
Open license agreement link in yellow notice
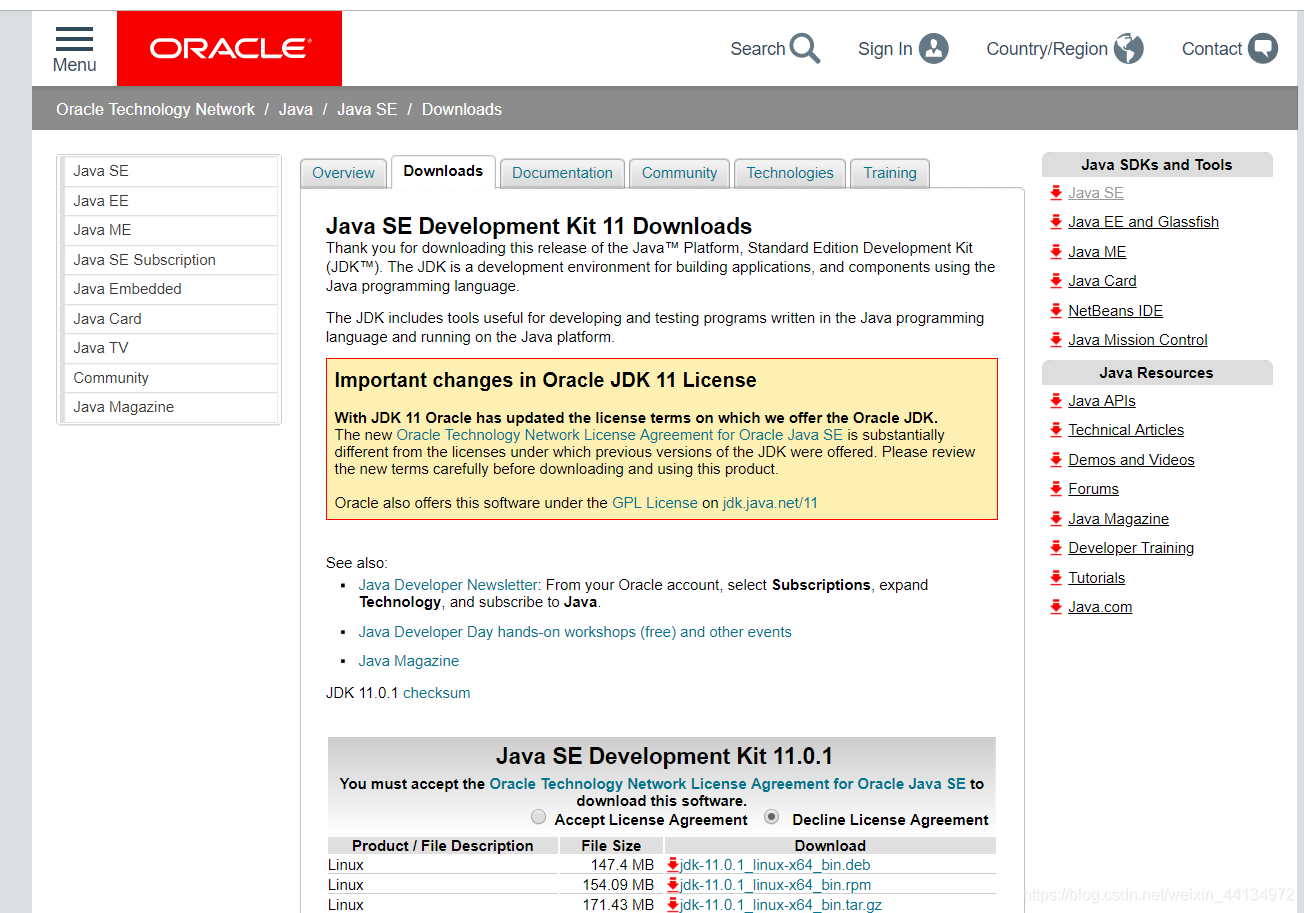[x=620, y=435]
